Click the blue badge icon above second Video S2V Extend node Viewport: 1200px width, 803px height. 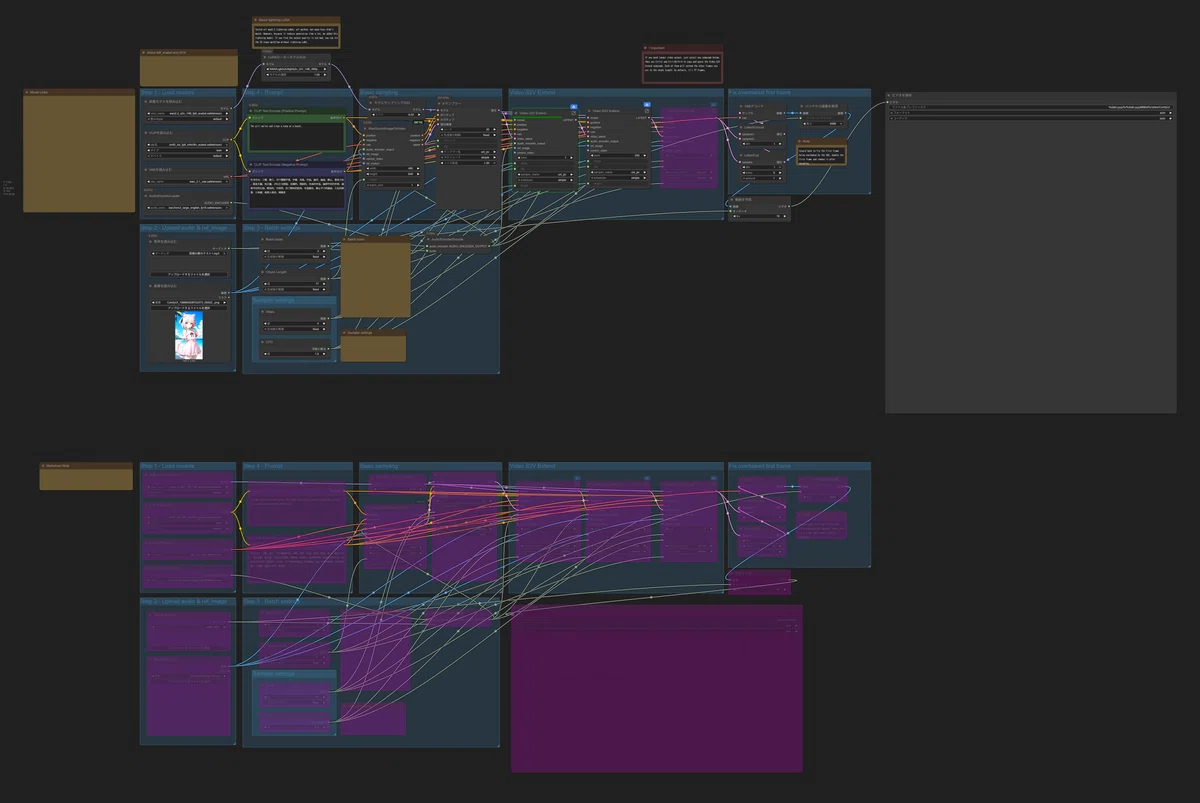pyautogui.click(x=647, y=104)
